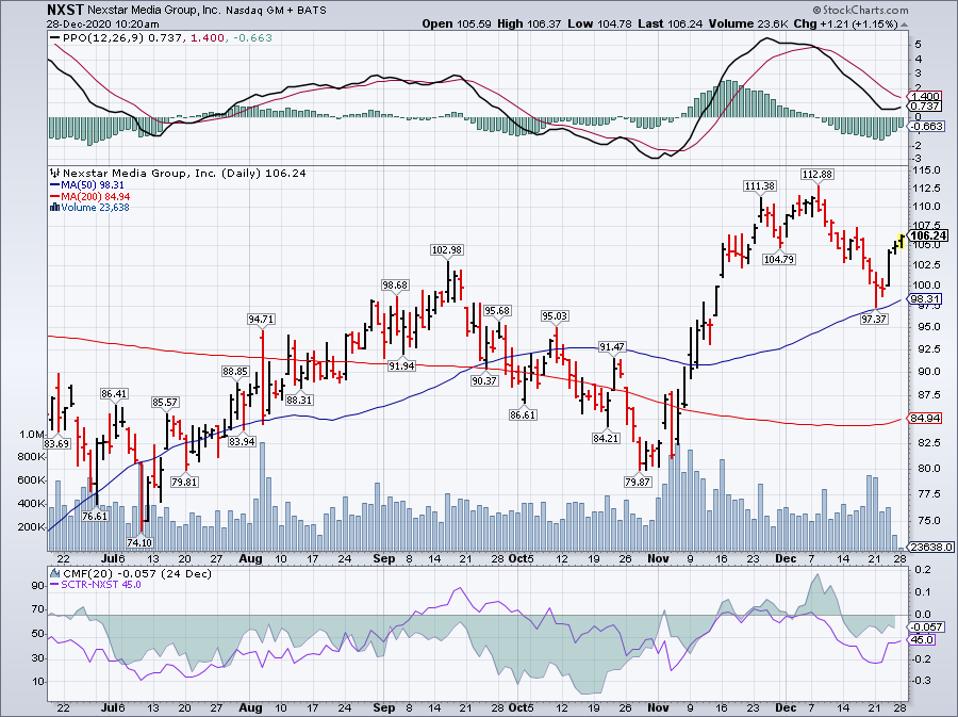Click the 85.57 price annotation
Viewport: 958px width, 717px height.
tap(165, 402)
